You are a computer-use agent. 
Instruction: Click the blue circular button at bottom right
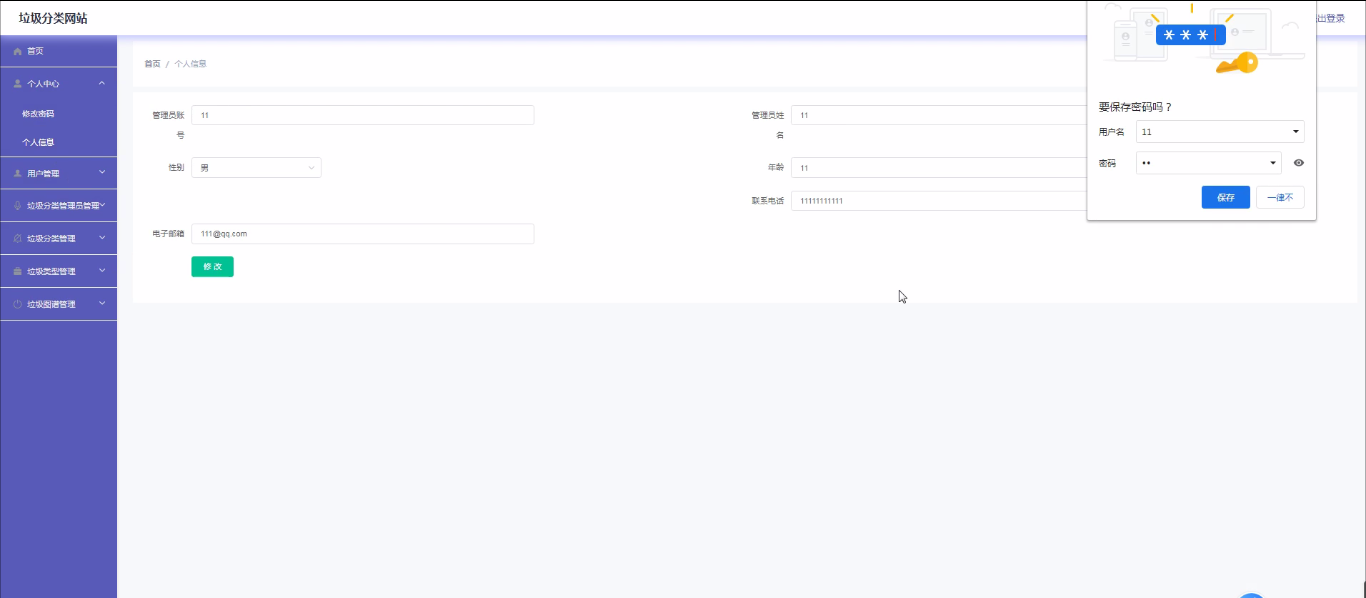tap(1251, 594)
